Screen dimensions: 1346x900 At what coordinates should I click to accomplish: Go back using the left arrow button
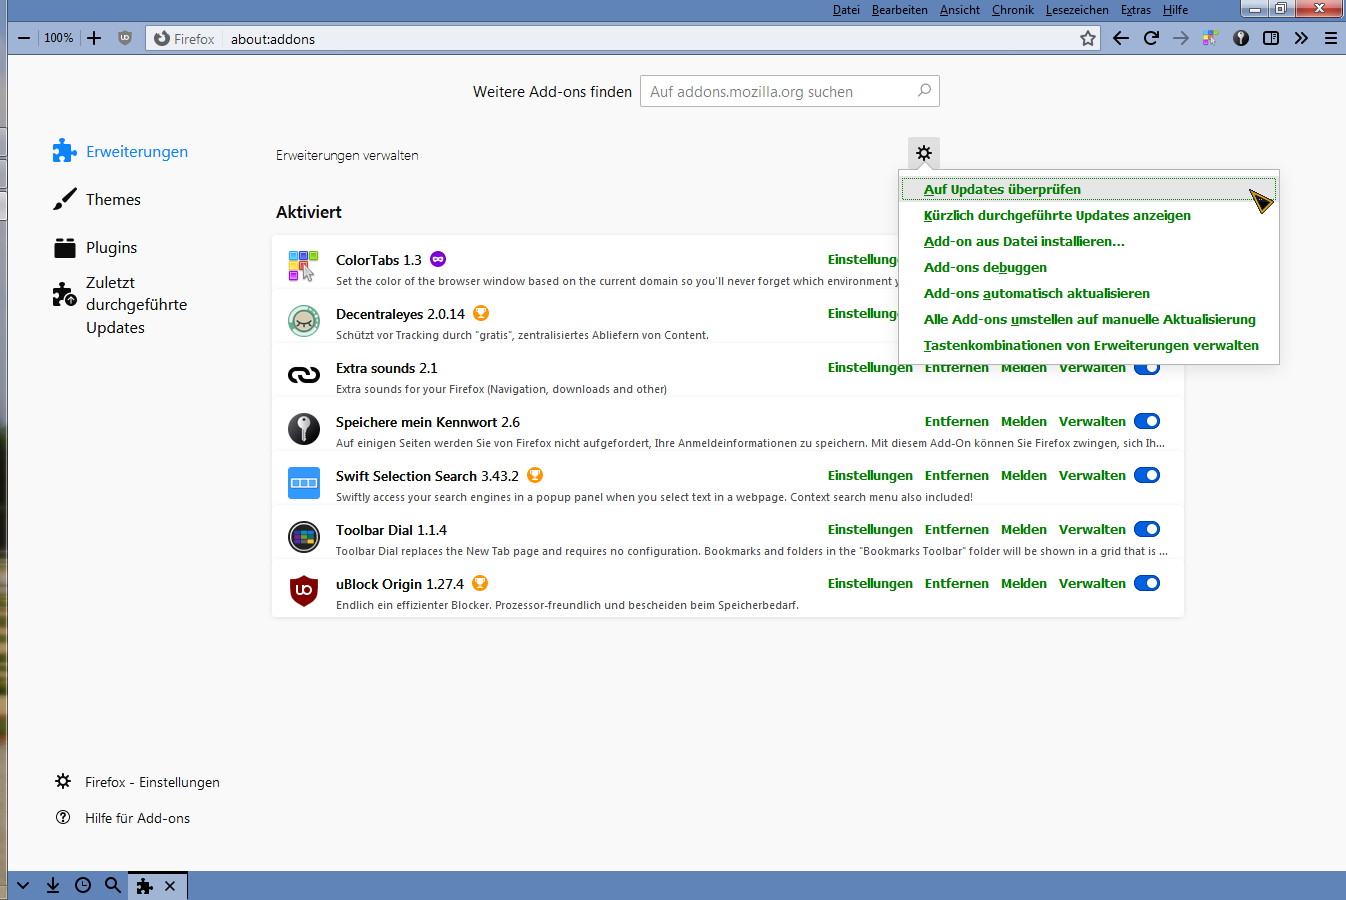pos(1121,38)
